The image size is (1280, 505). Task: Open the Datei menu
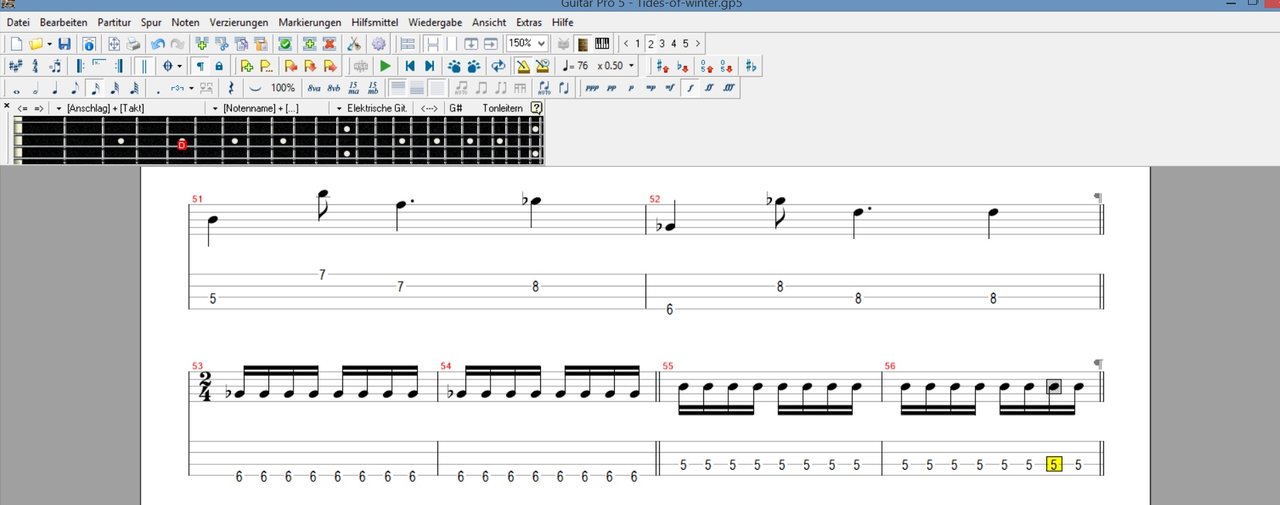pyautogui.click(x=18, y=21)
